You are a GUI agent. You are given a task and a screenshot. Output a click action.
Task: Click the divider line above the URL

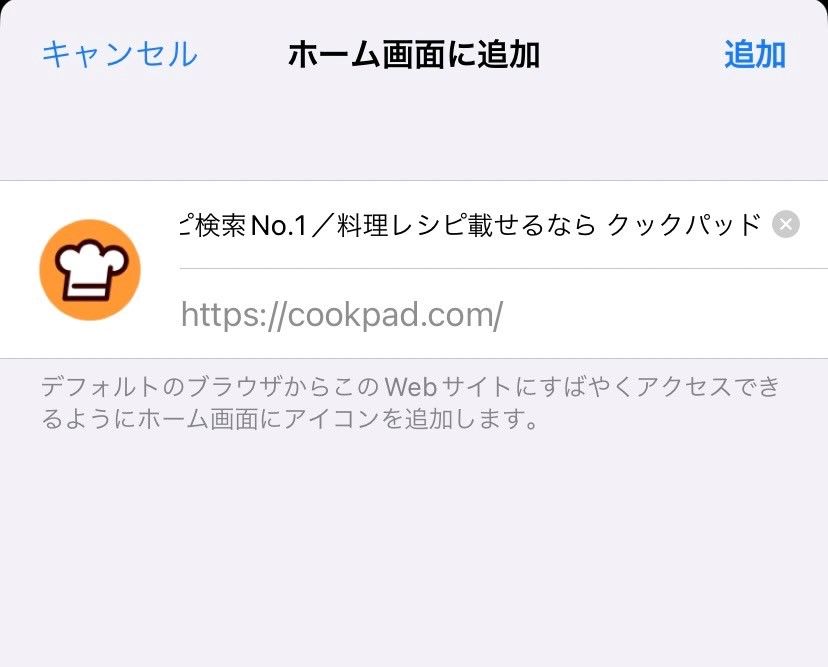click(x=504, y=268)
